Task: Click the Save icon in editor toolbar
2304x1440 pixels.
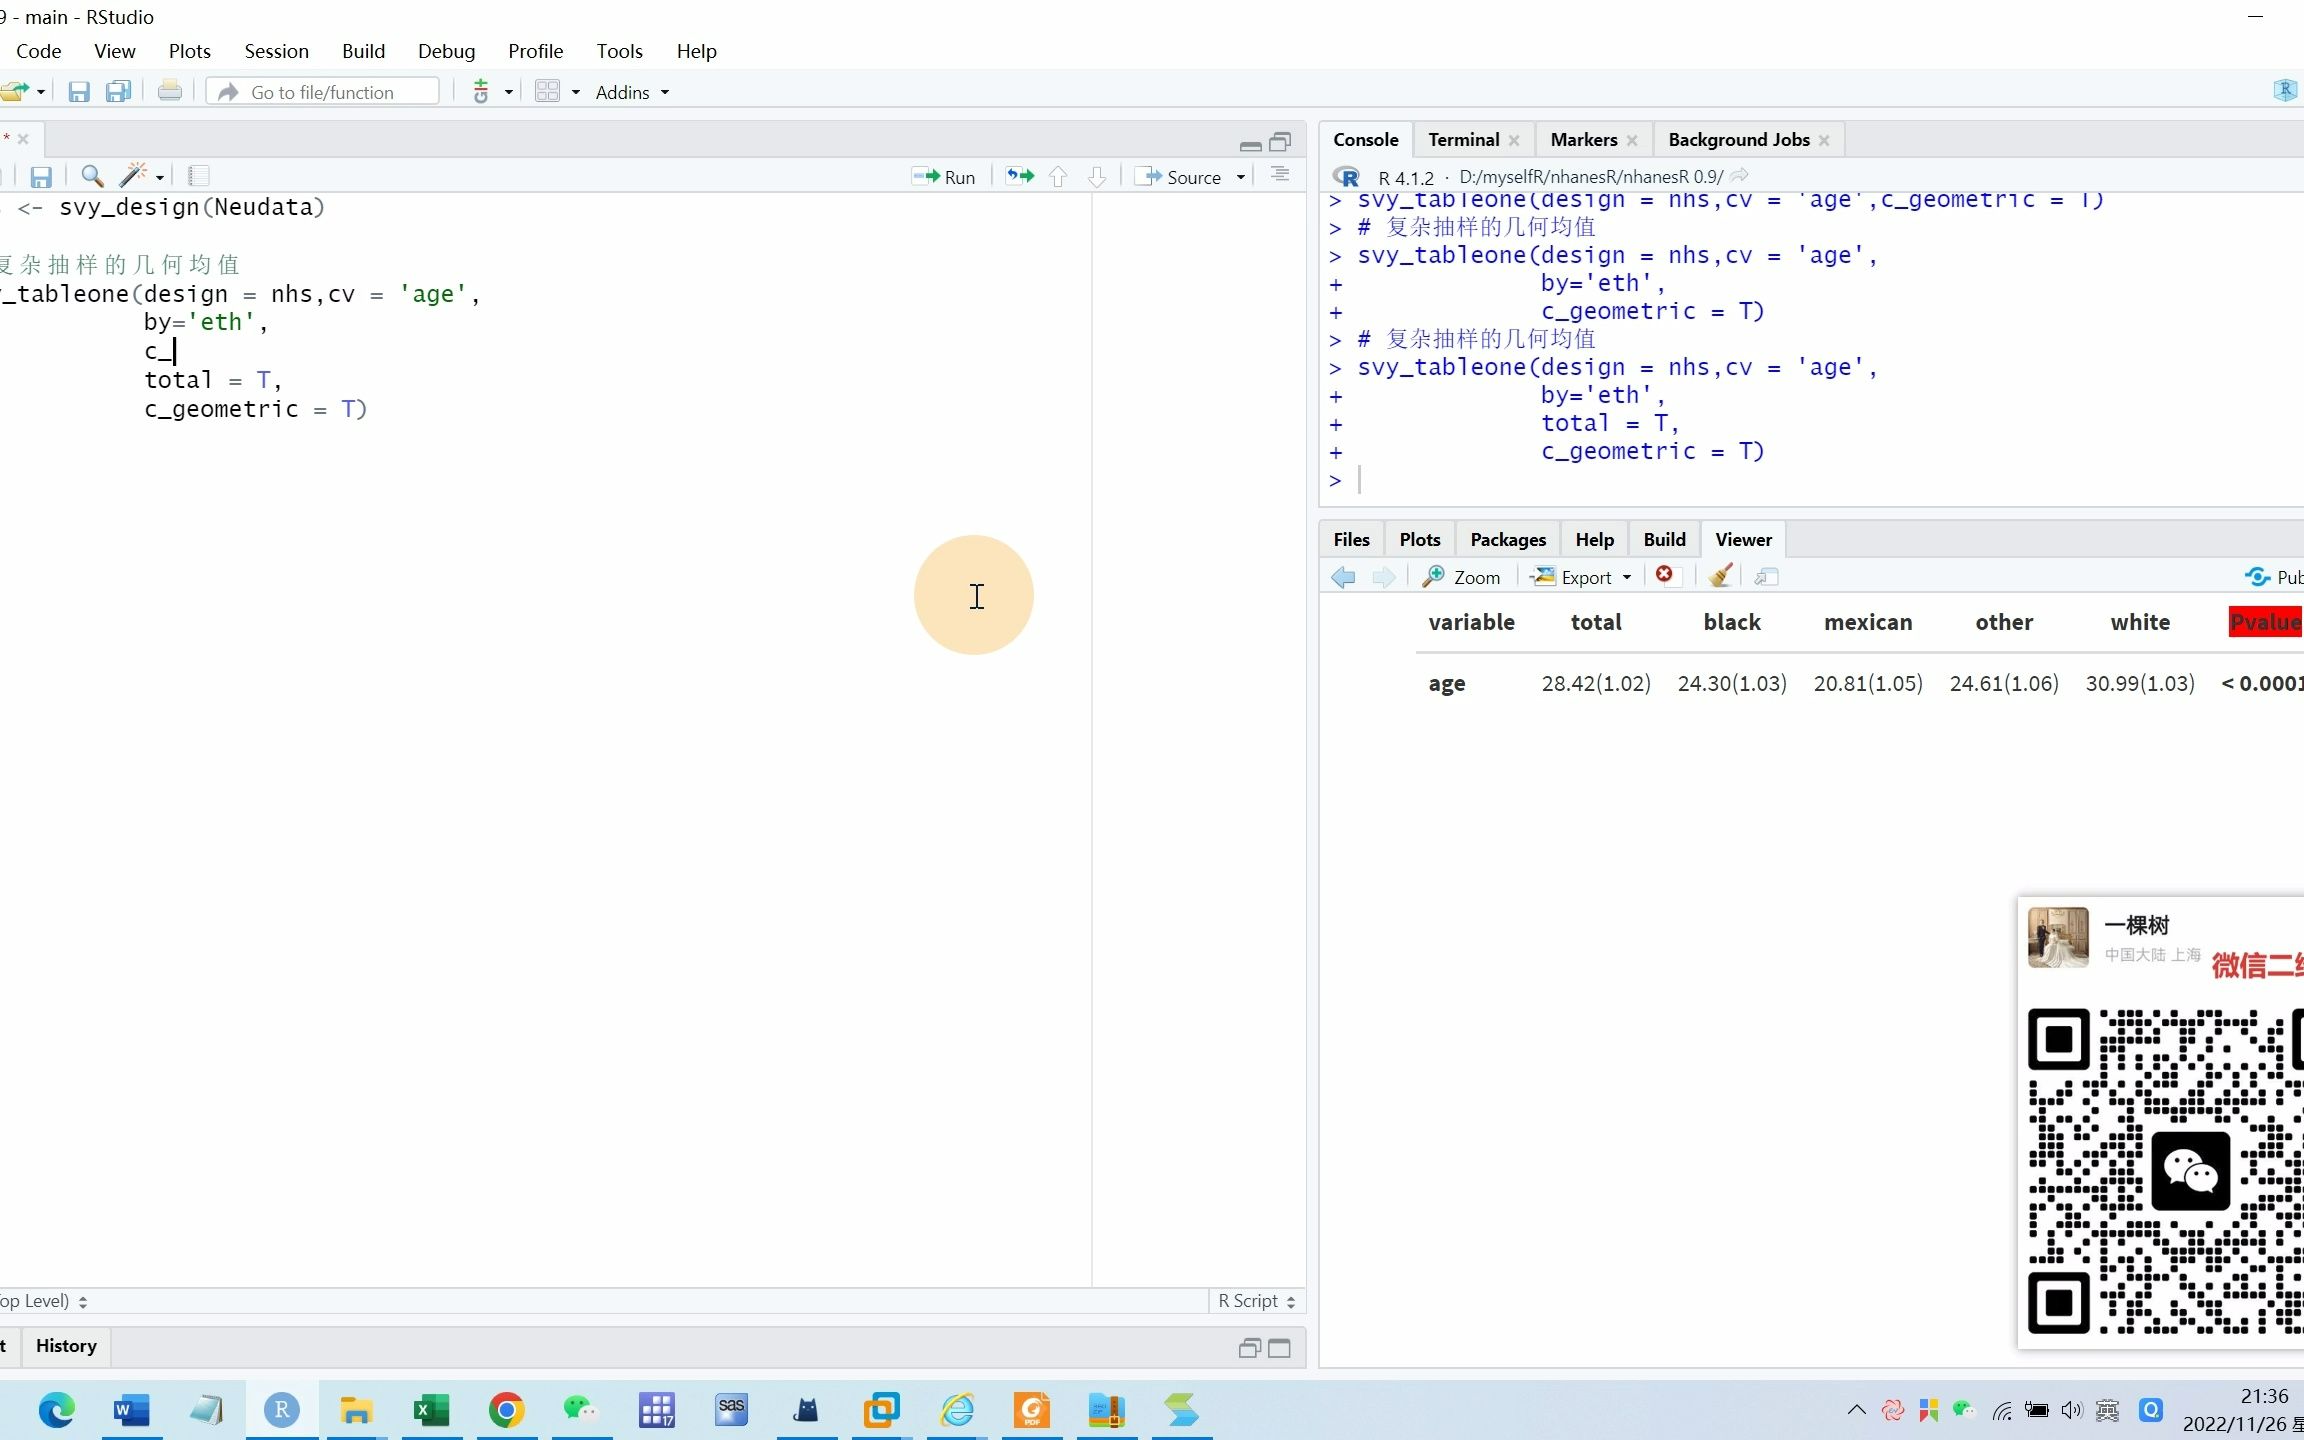Action: click(40, 176)
